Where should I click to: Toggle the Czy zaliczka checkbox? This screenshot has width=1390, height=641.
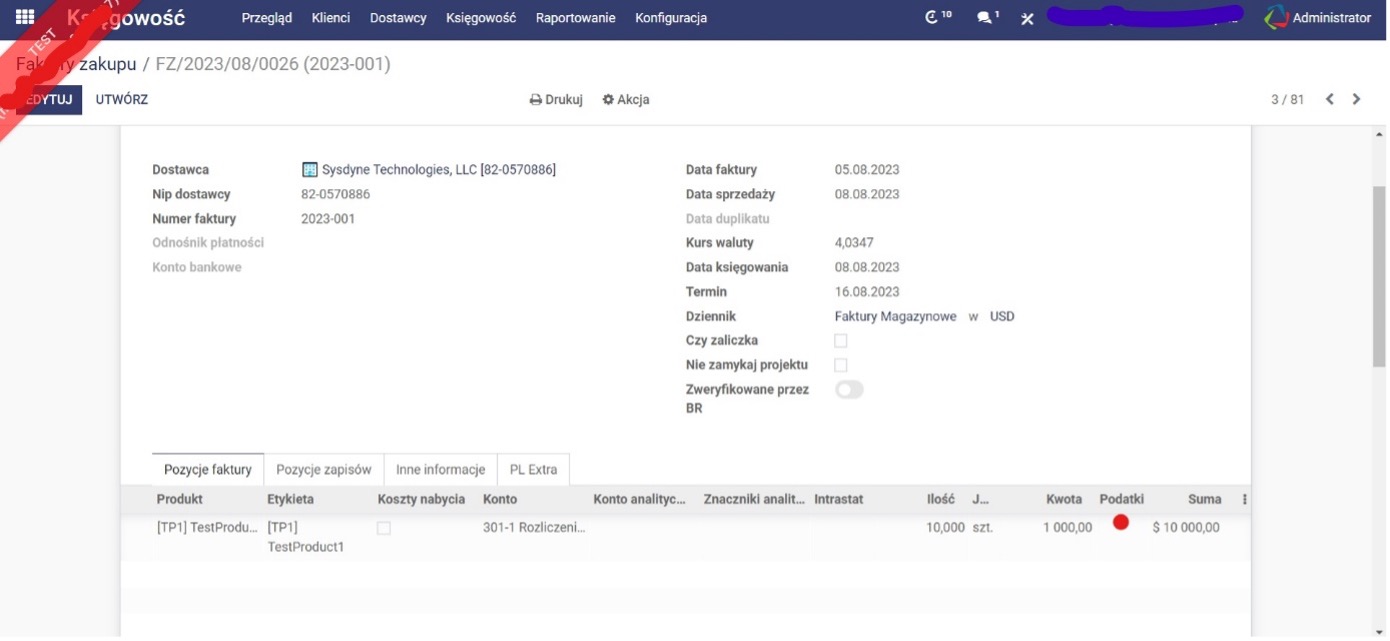point(841,341)
